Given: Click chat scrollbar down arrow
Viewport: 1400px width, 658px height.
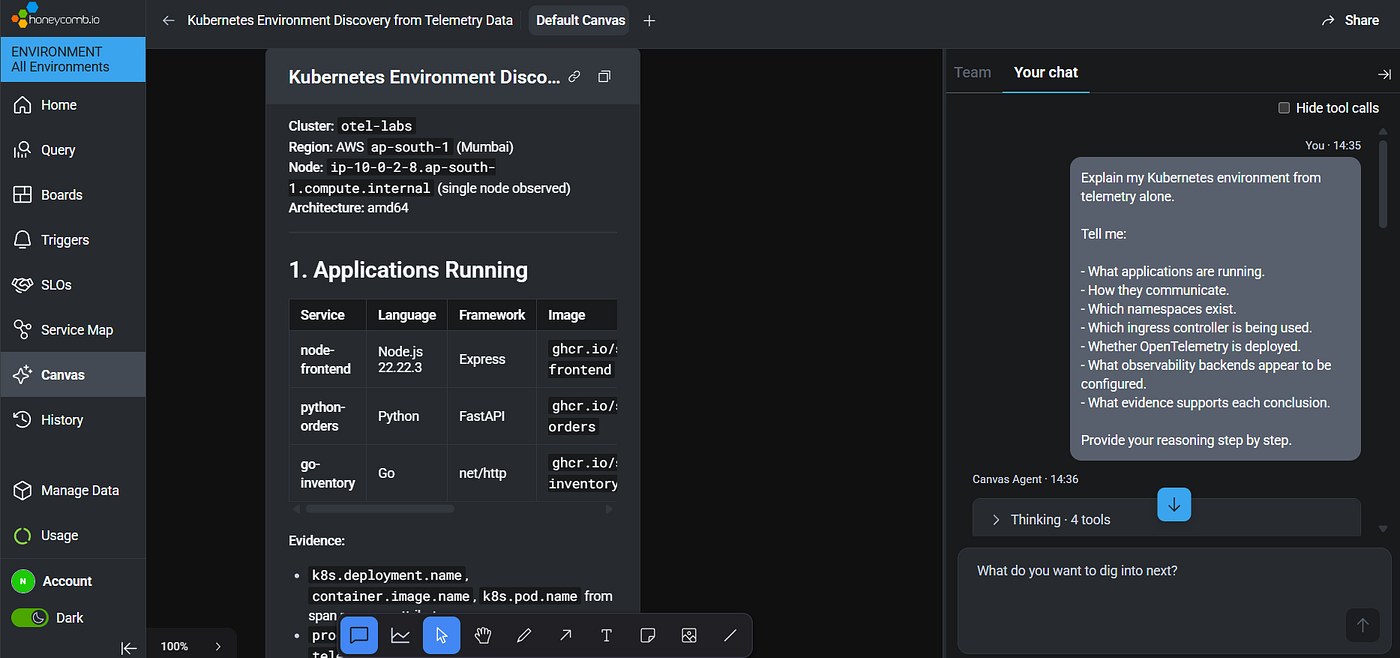Looking at the screenshot, I should 1383,529.
